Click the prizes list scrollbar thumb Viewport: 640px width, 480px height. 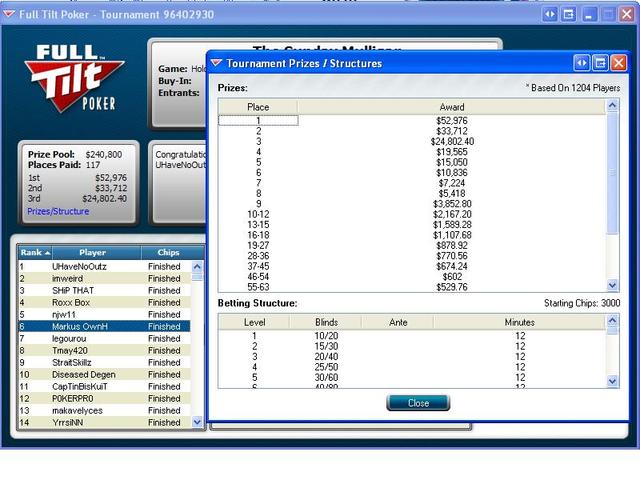[x=612, y=173]
